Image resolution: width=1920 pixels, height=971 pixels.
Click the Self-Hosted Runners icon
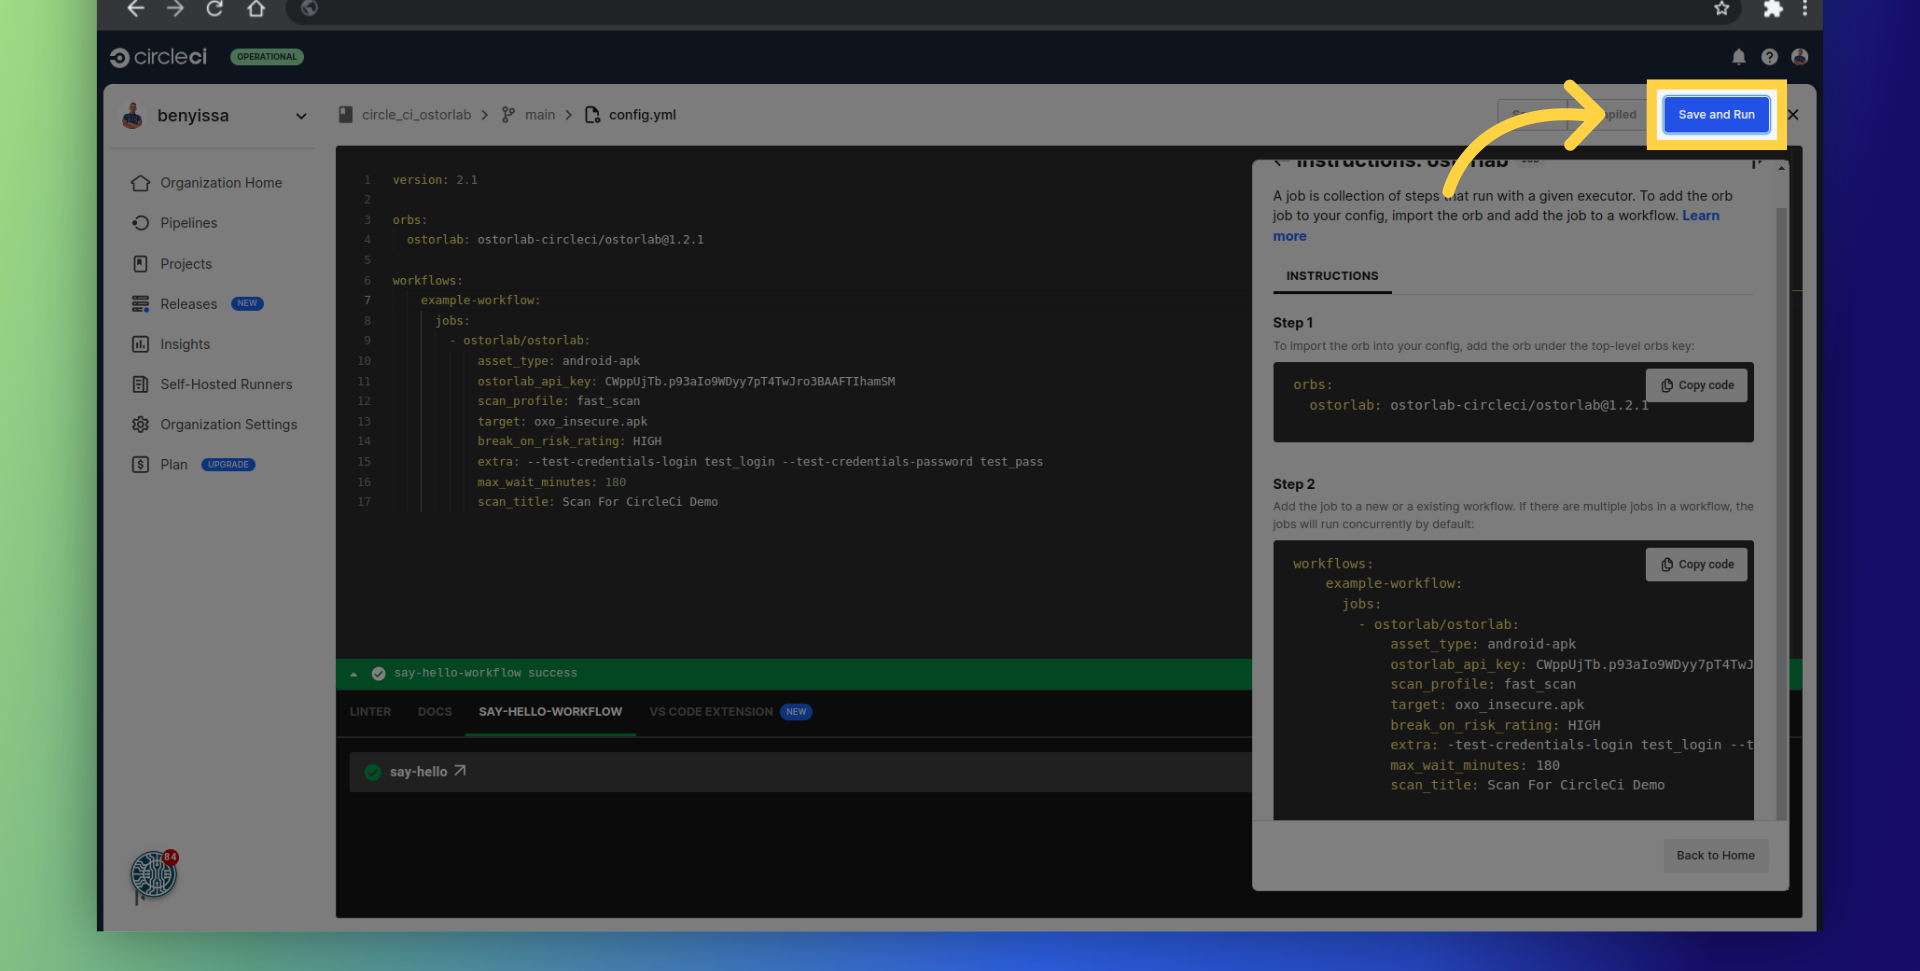pos(141,384)
